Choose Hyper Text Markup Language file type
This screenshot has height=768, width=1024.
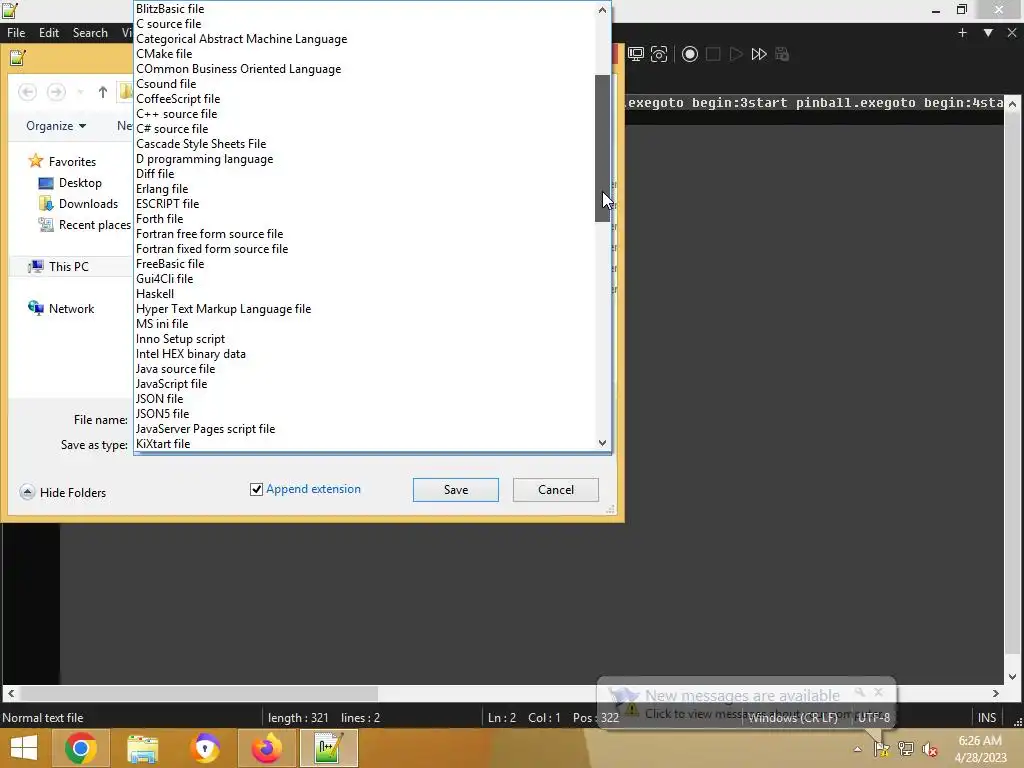(x=364, y=309)
